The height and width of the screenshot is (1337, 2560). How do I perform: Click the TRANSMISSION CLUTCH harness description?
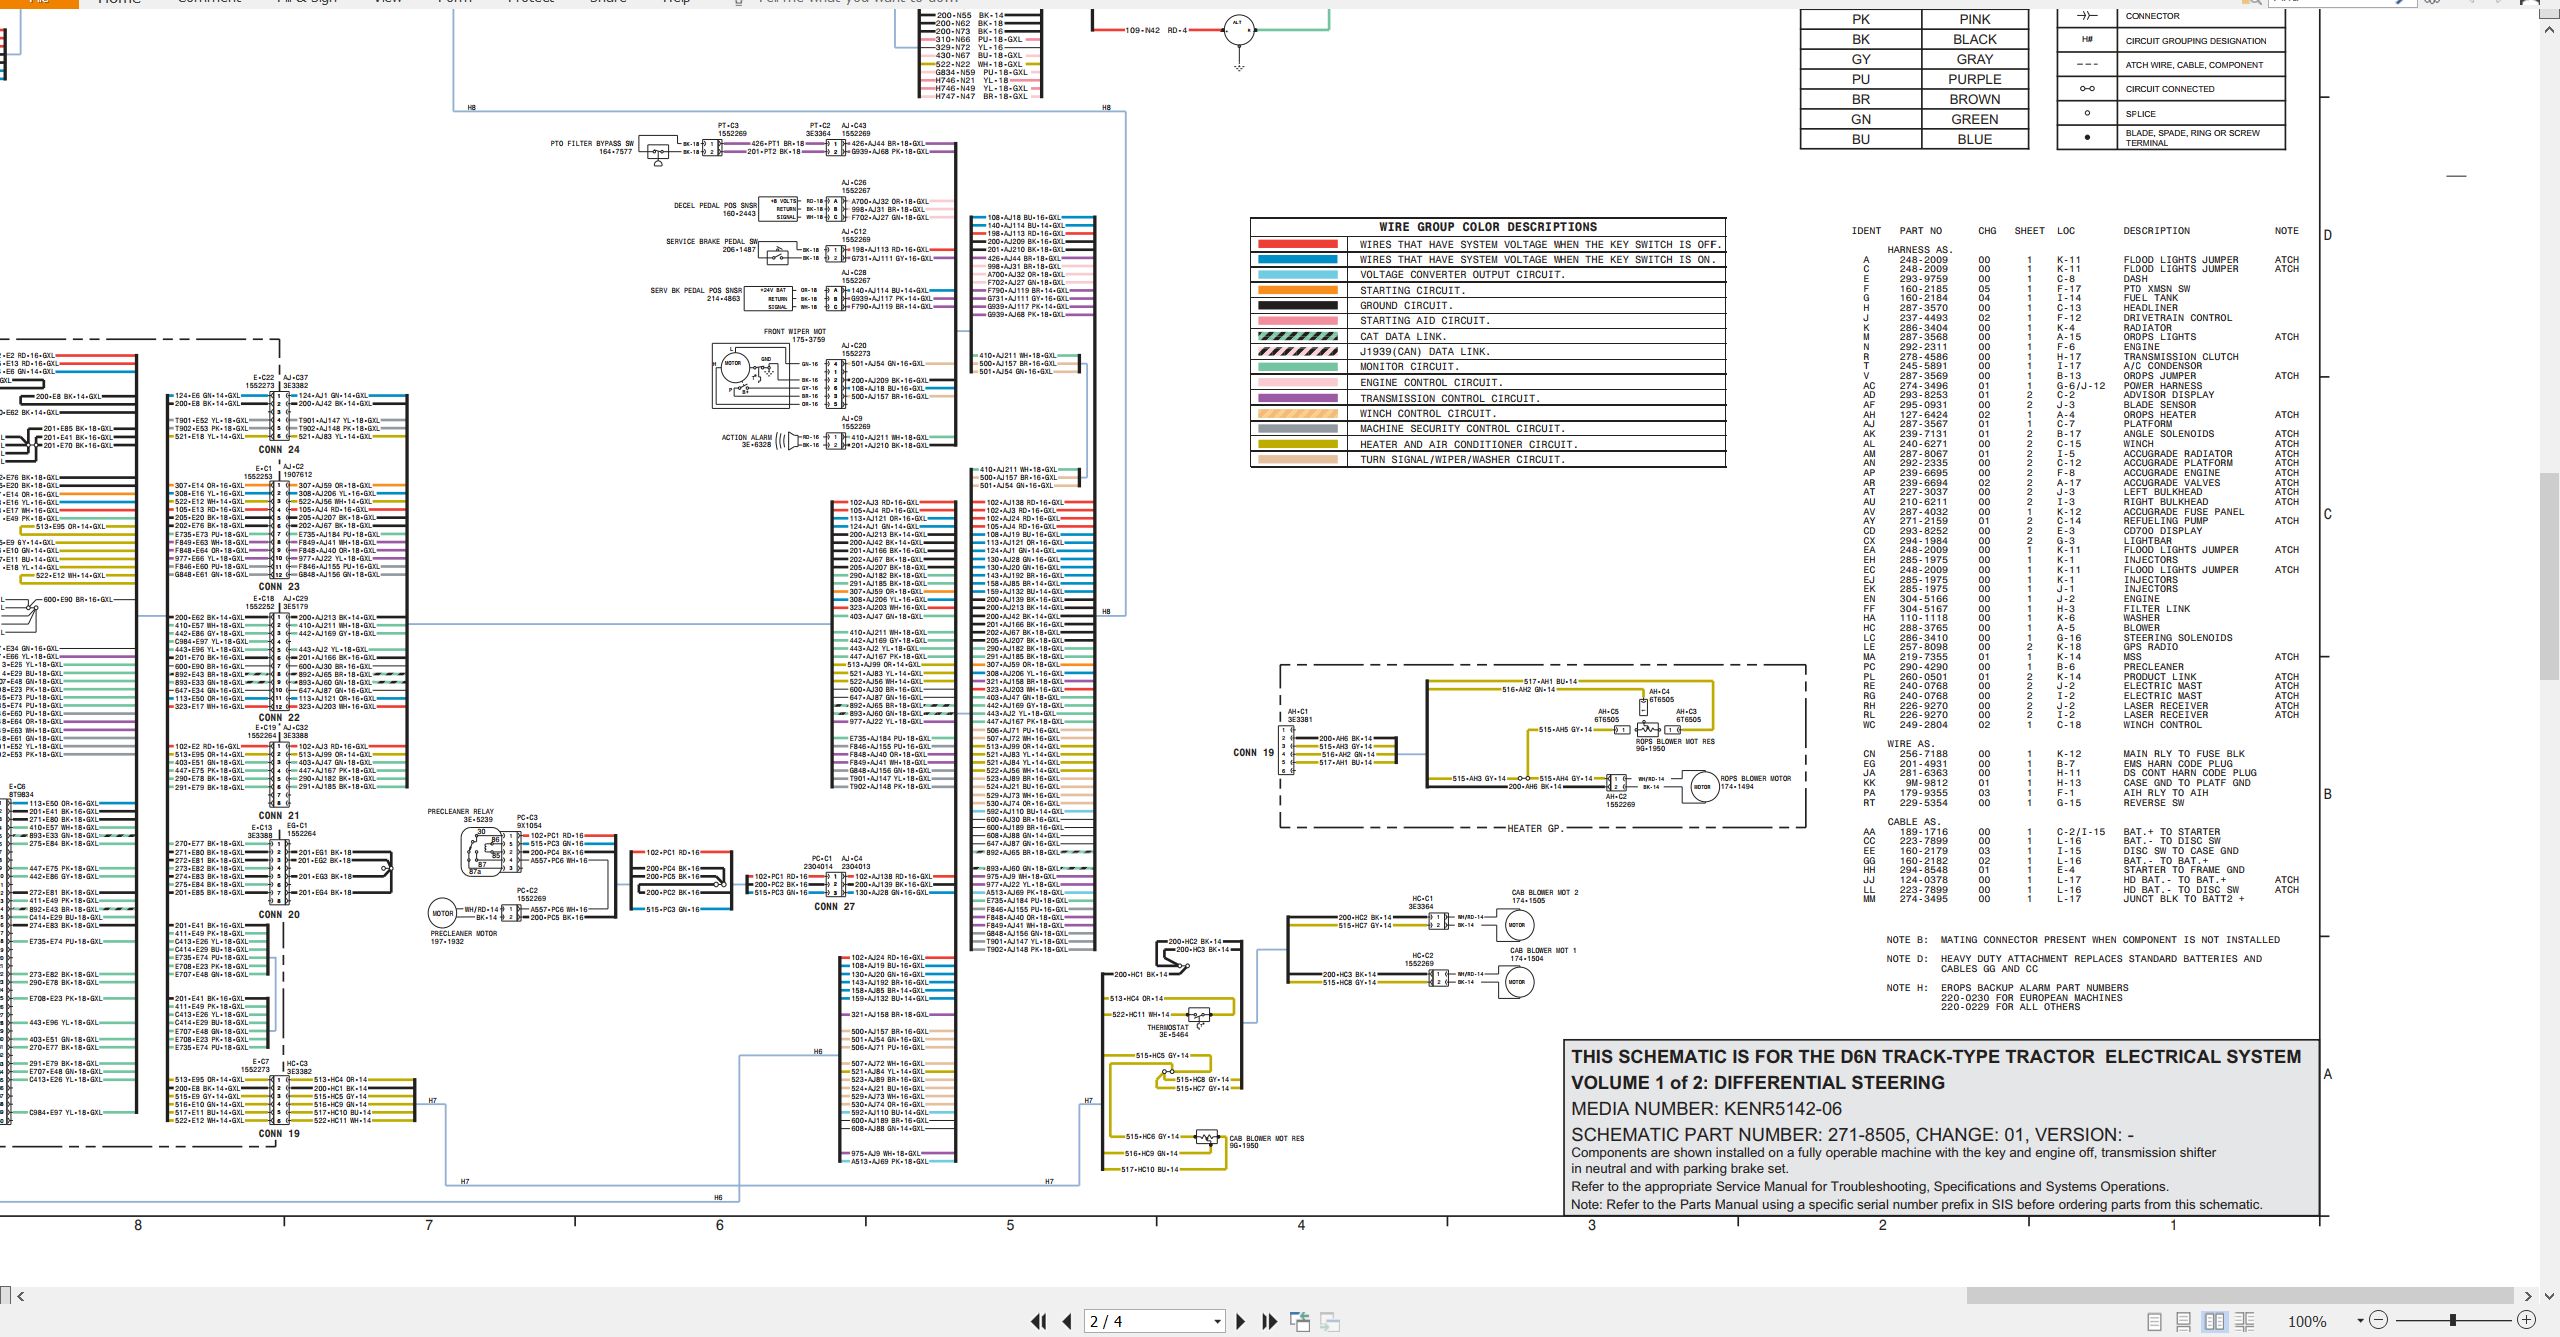coord(2181,357)
